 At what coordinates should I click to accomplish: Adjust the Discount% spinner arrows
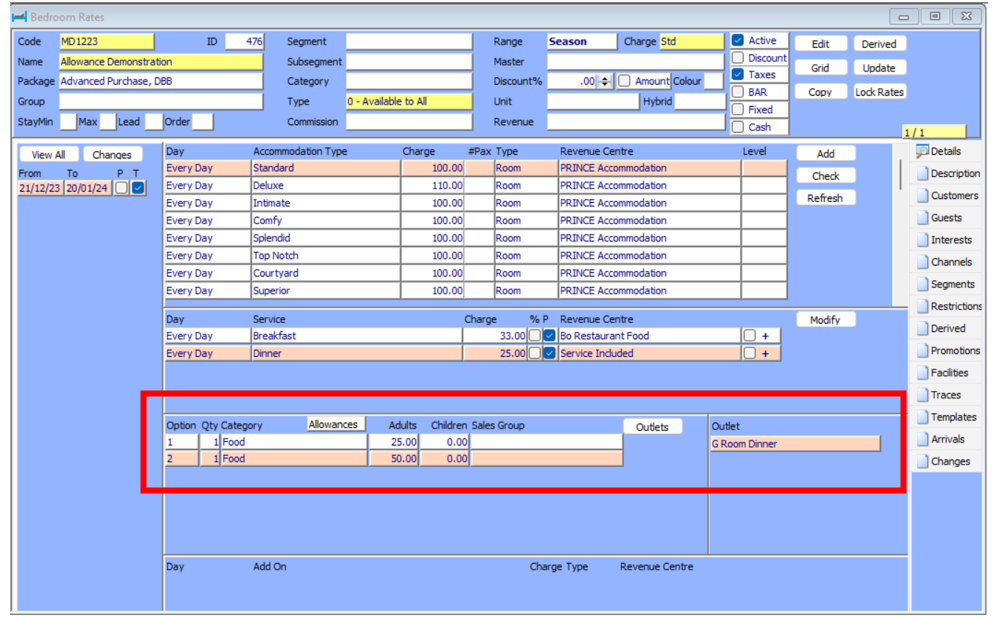pos(605,81)
